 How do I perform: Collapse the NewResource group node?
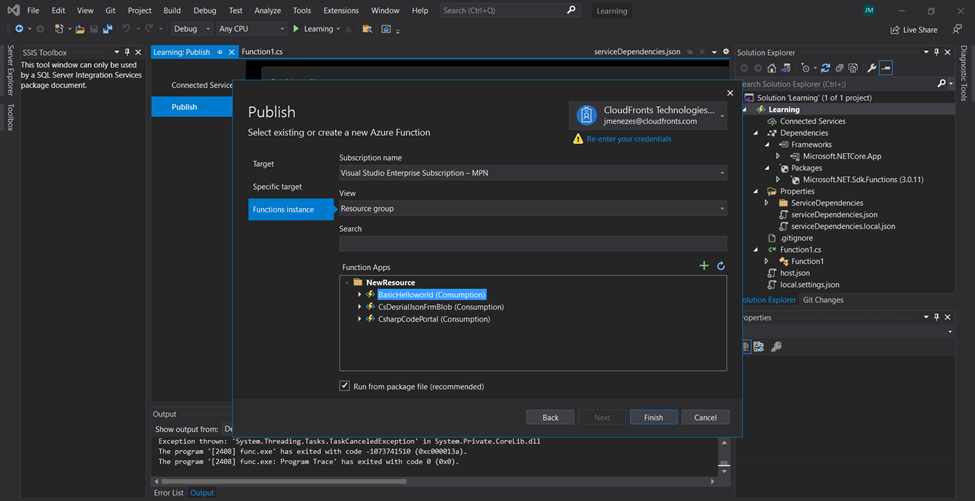tap(346, 282)
